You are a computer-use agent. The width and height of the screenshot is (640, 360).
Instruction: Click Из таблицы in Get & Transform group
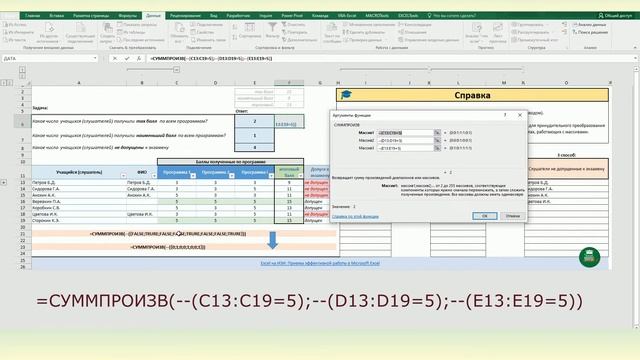coord(131,32)
